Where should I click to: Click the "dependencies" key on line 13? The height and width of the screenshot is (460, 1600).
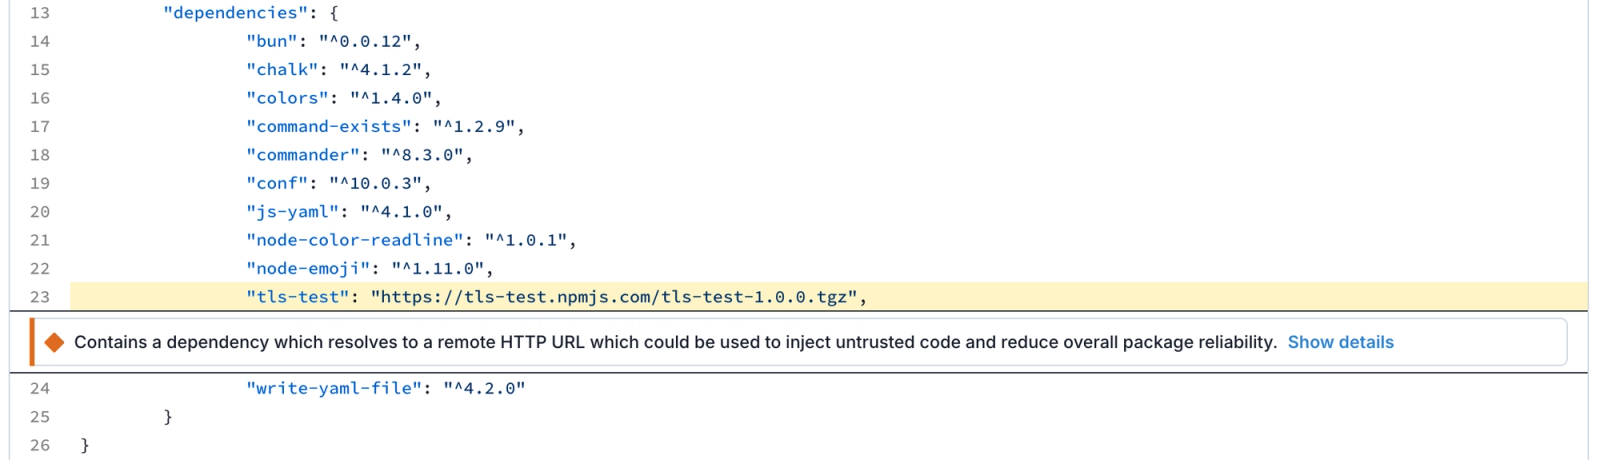[x=236, y=13]
